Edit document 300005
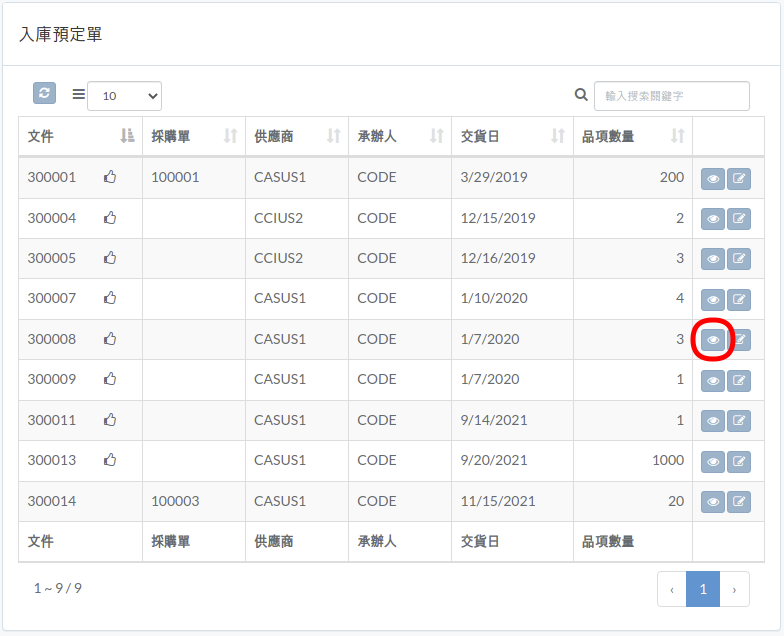The height and width of the screenshot is (636, 784). pos(738,258)
